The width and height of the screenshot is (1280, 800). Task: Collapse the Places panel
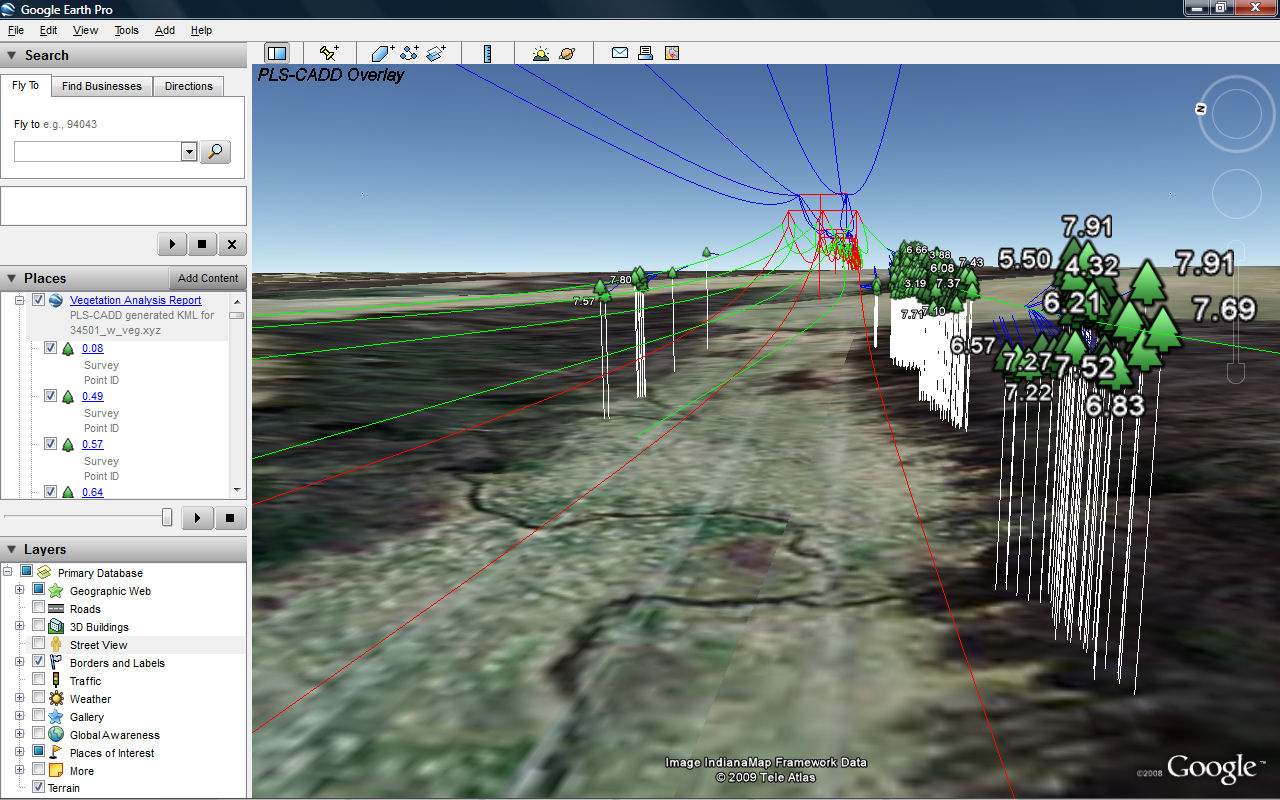(10, 278)
